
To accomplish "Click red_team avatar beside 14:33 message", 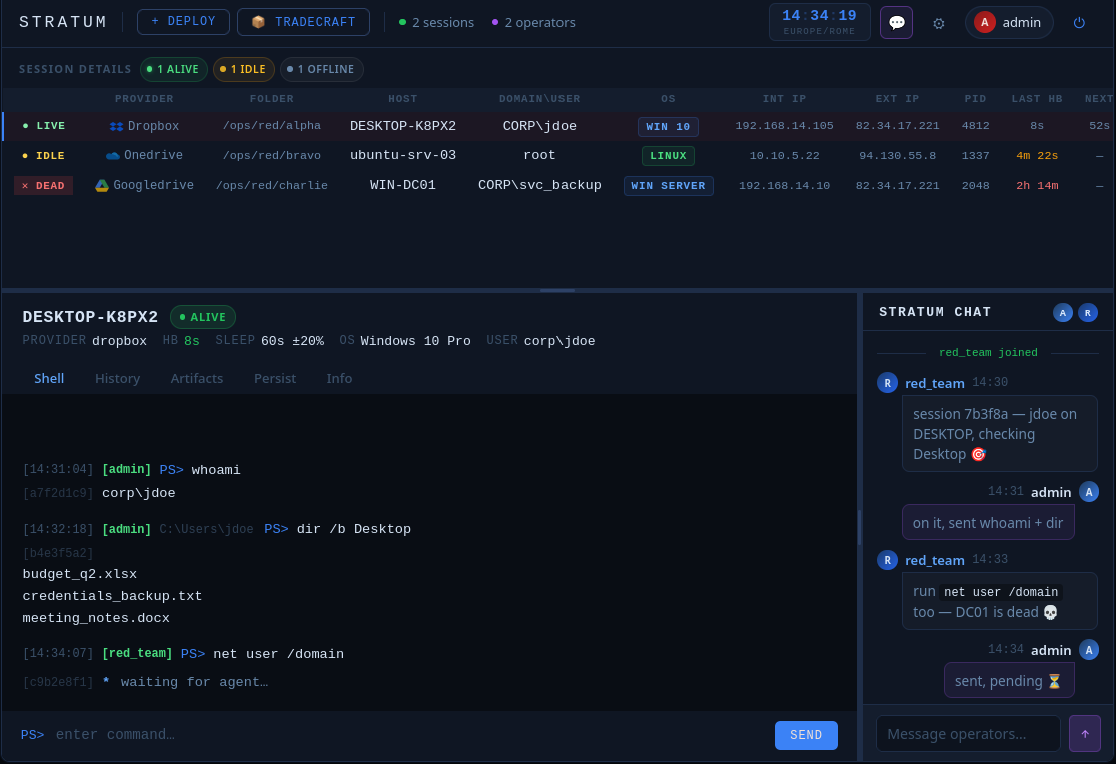I will (887, 560).
